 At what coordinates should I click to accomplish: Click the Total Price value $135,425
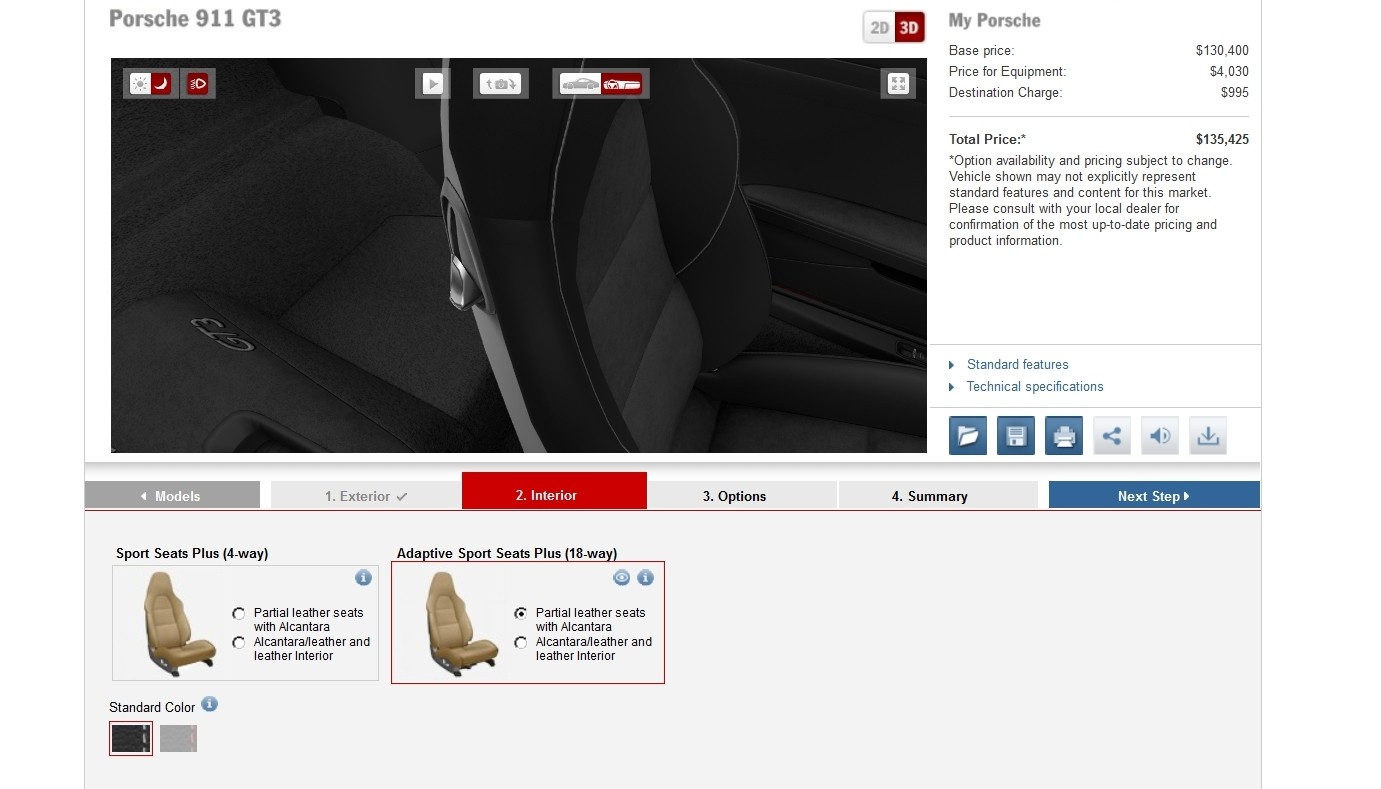pos(1222,140)
